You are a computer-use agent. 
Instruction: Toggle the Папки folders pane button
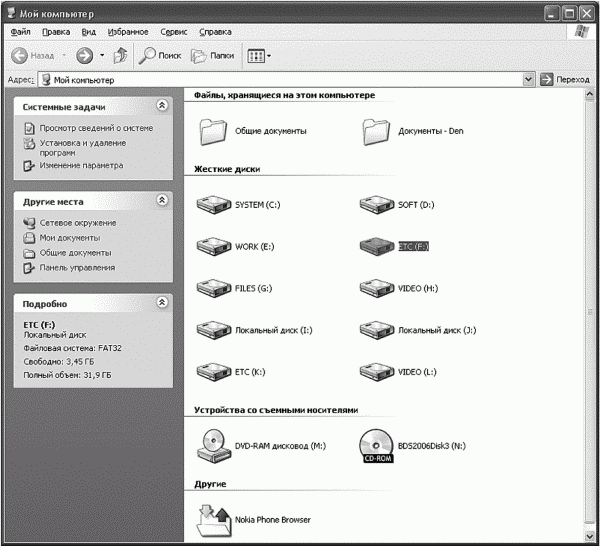[212, 55]
